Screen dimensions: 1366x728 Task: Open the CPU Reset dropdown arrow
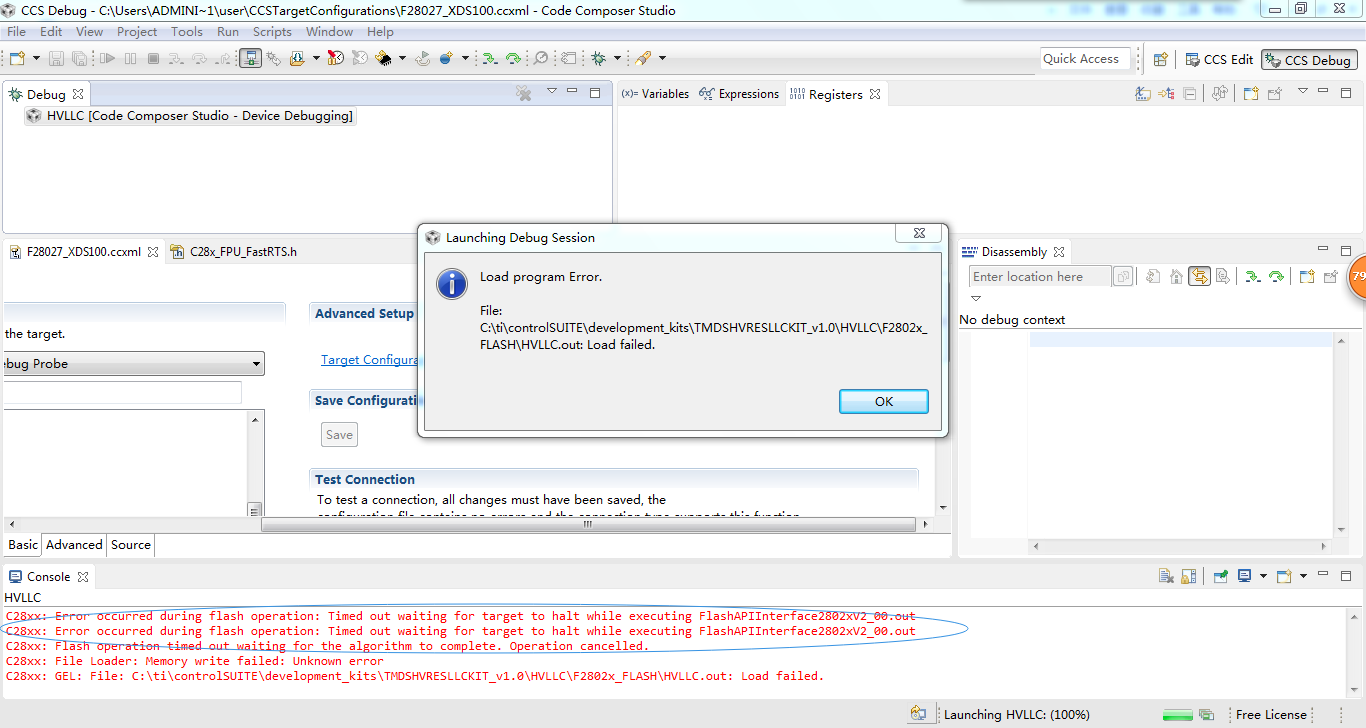[402, 59]
